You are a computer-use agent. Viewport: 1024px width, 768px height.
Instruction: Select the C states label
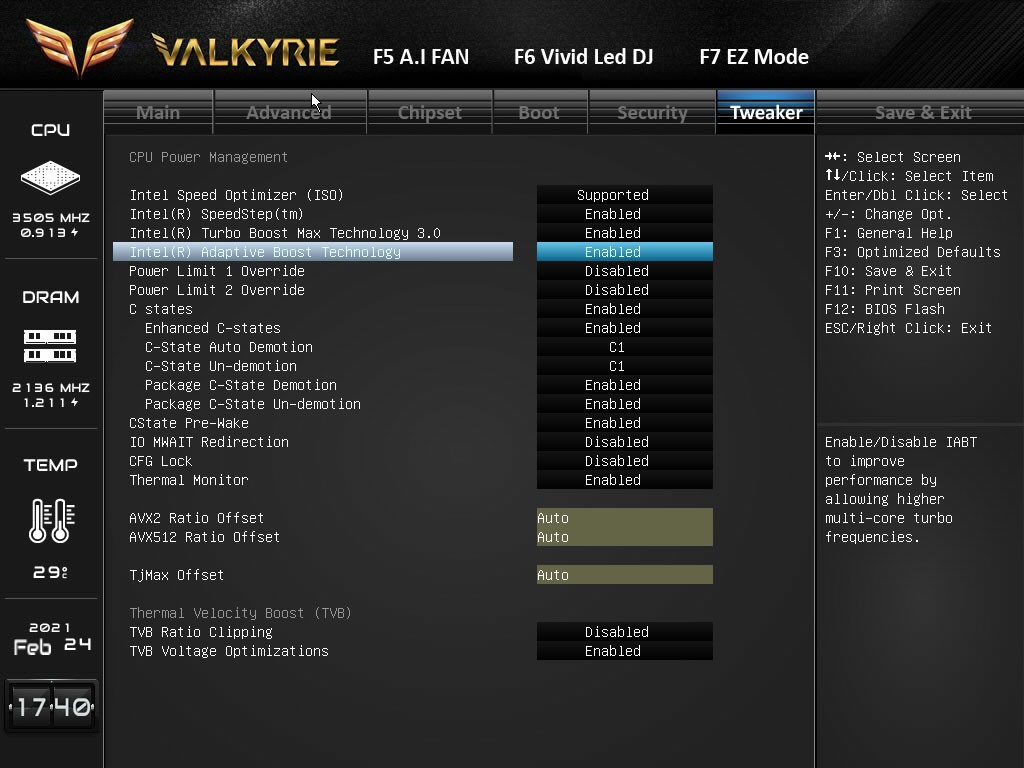(161, 309)
